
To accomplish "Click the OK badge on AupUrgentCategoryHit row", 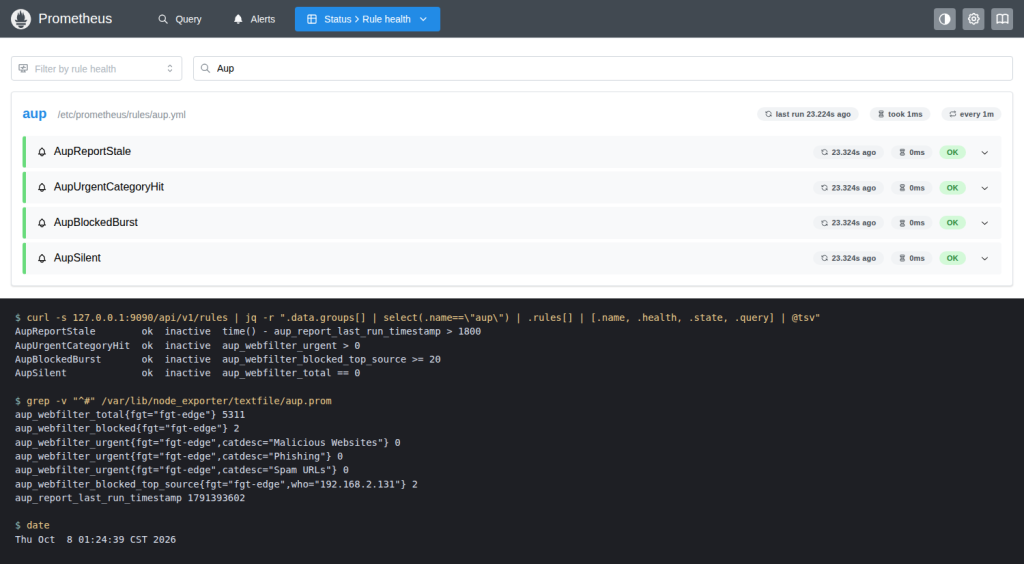I will coord(952,188).
